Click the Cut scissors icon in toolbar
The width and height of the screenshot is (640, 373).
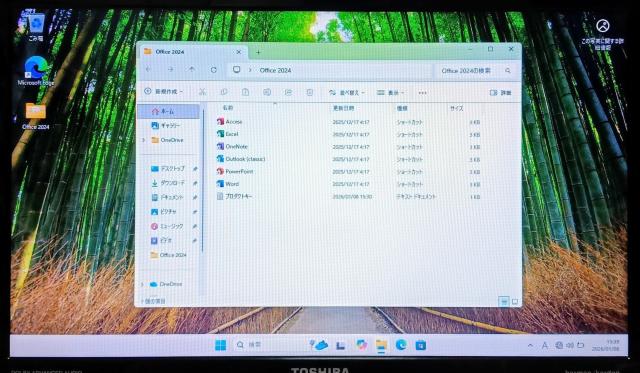click(x=202, y=92)
